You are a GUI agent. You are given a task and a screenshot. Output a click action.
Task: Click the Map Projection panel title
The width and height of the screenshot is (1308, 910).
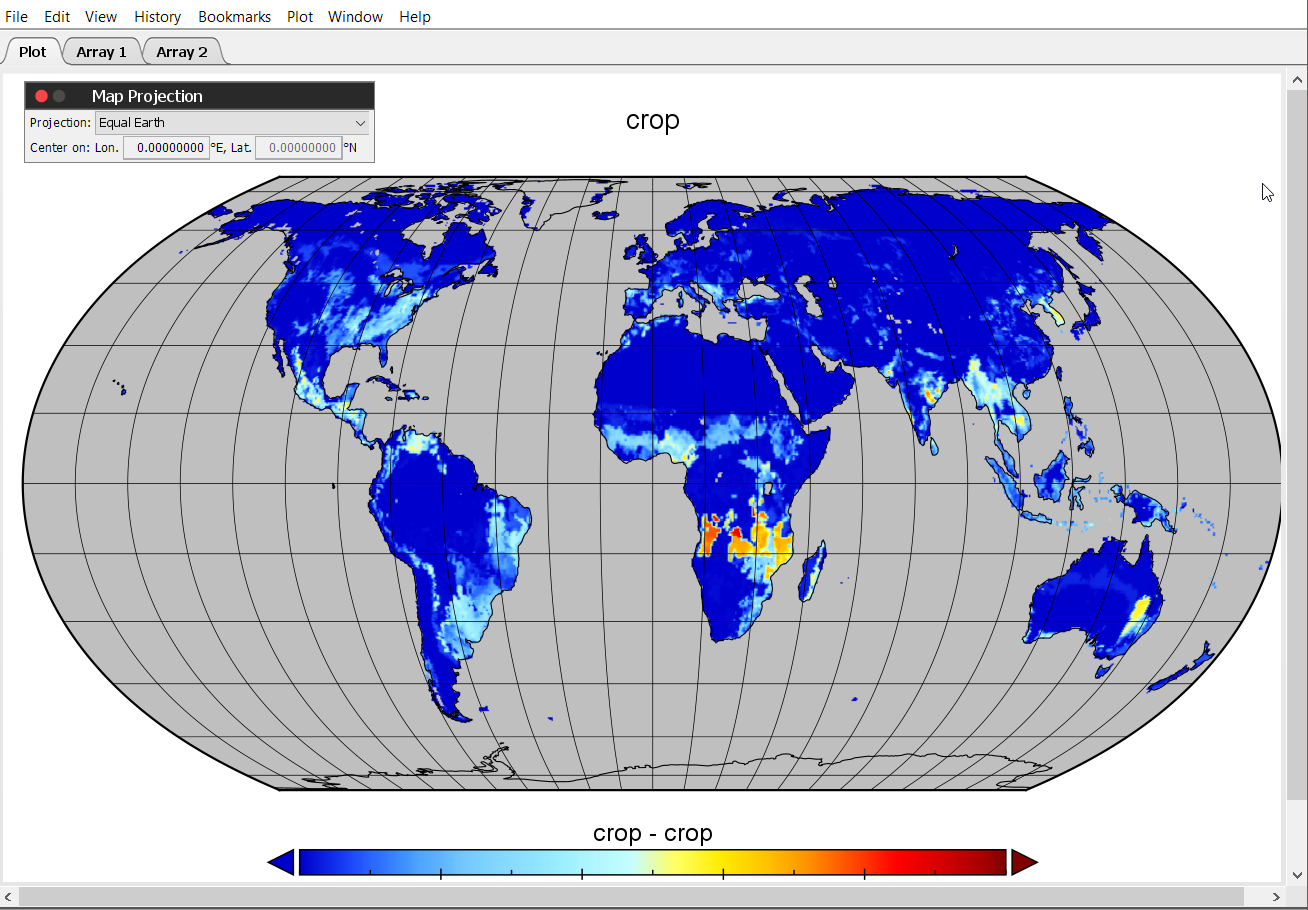[x=147, y=96]
